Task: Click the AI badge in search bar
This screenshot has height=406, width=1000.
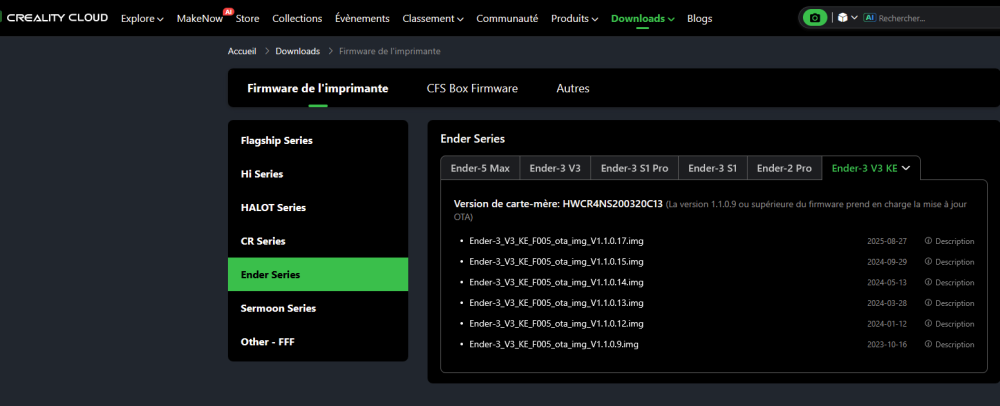Action: [869, 18]
